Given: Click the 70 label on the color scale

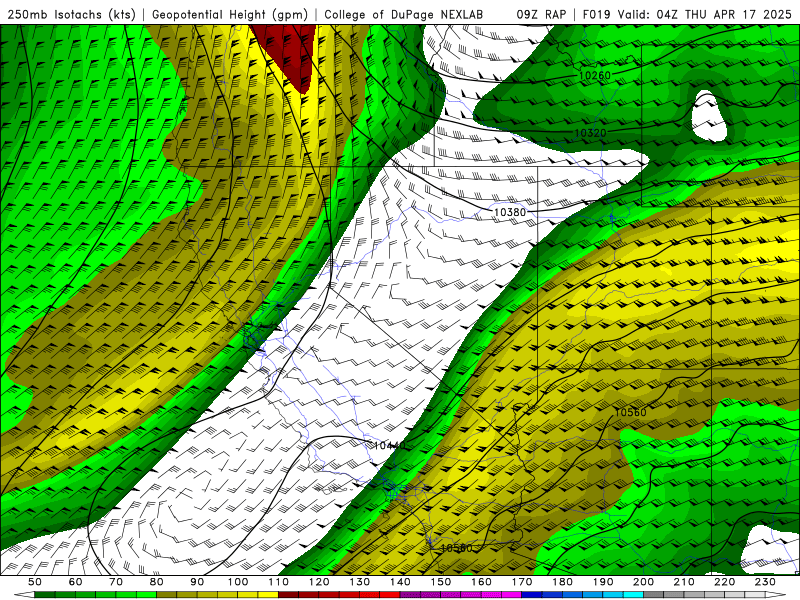Looking at the screenshot, I should click(116, 582).
